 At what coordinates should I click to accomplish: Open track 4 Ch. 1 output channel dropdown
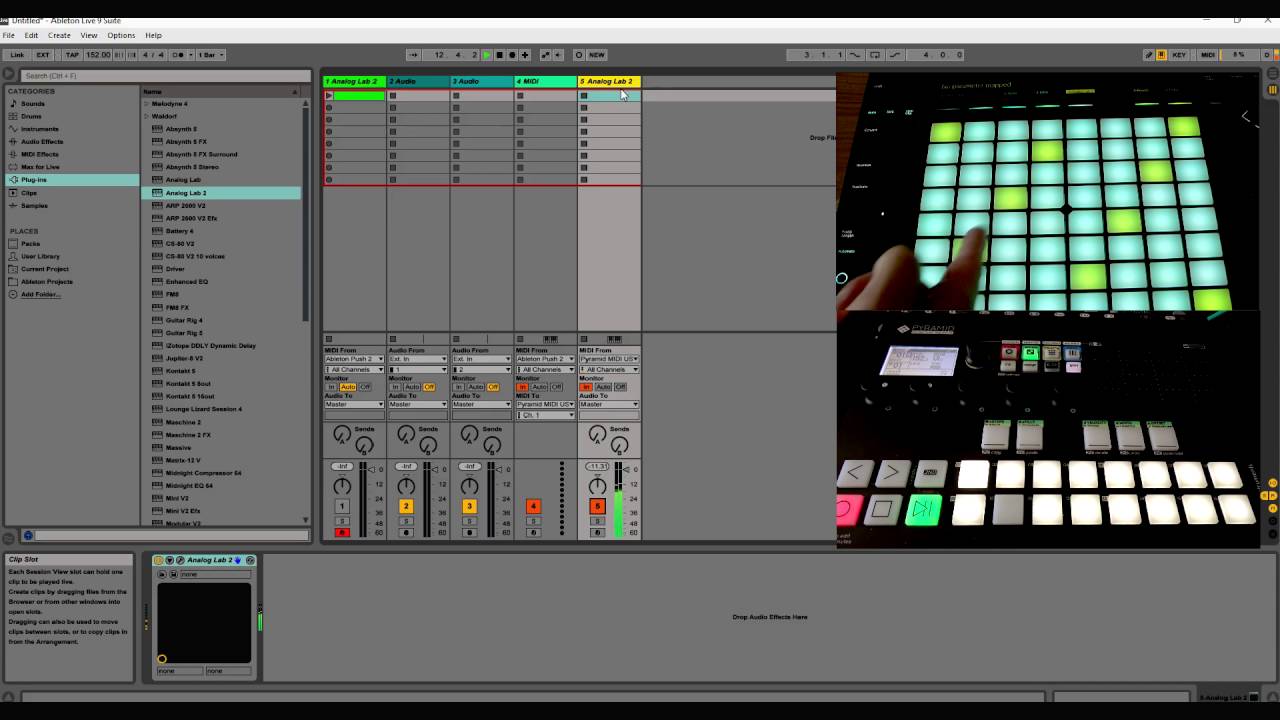click(545, 415)
